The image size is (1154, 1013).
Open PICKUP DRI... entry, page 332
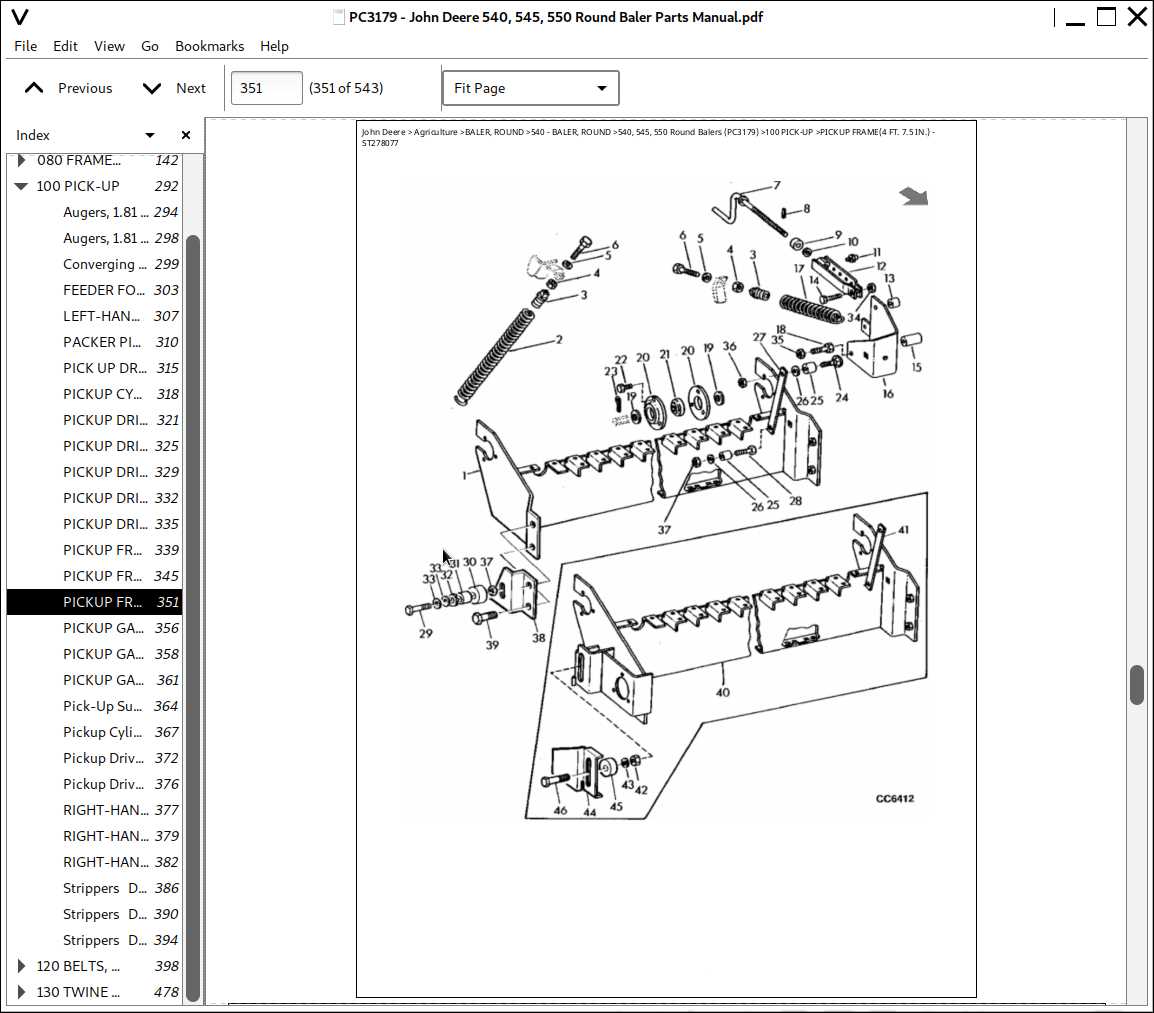tap(94, 498)
